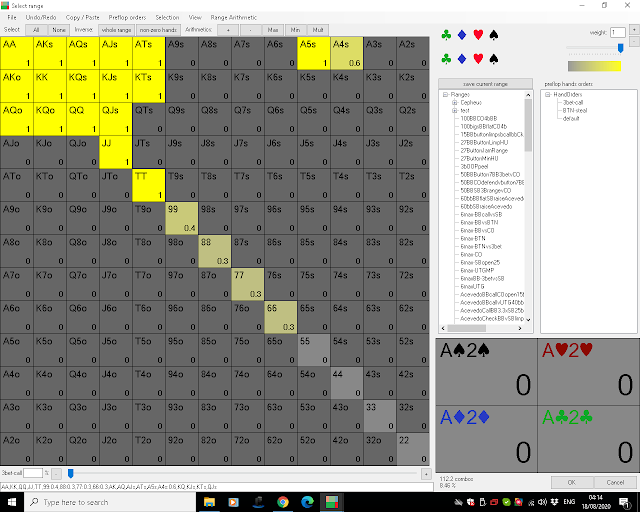This screenshot has height=512, width=640.
Task: Click the A♠2♠ spades combo cell
Action: (x=487, y=372)
